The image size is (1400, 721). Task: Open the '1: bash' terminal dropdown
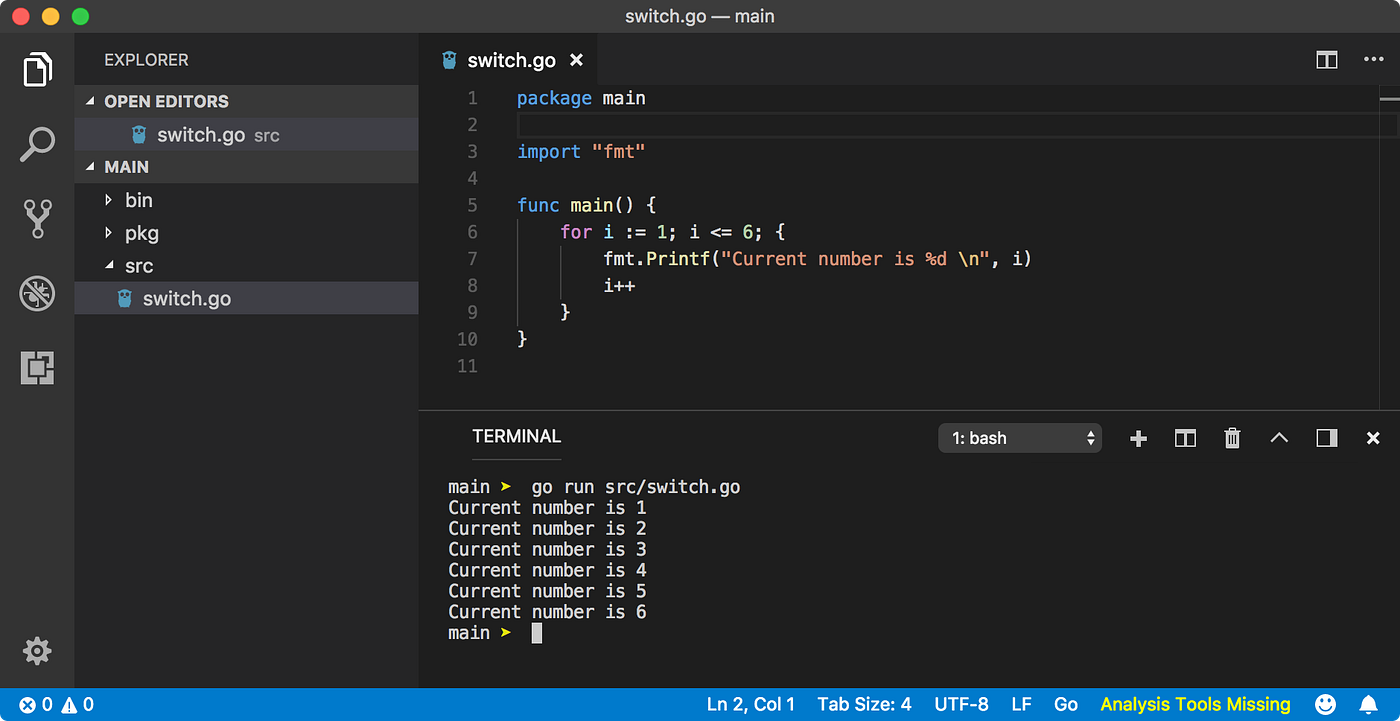click(1019, 438)
